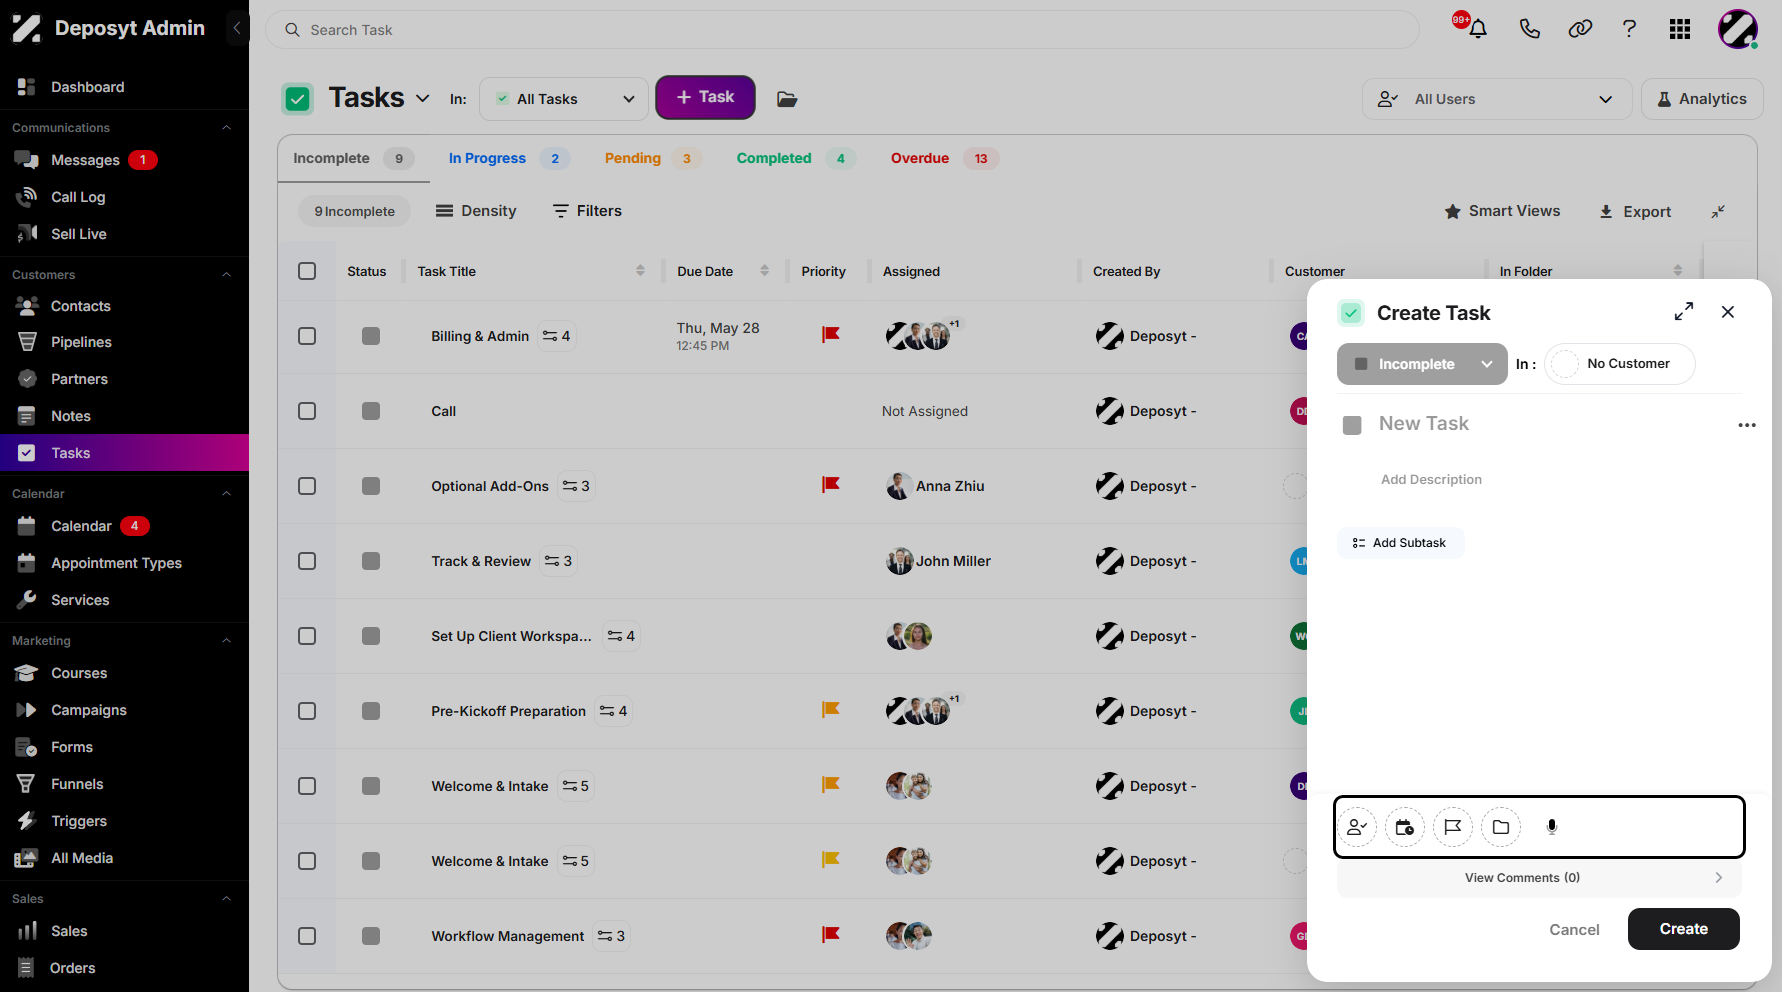1782x992 pixels.
Task: Cancel the Create Task dialog
Action: [x=1575, y=930]
